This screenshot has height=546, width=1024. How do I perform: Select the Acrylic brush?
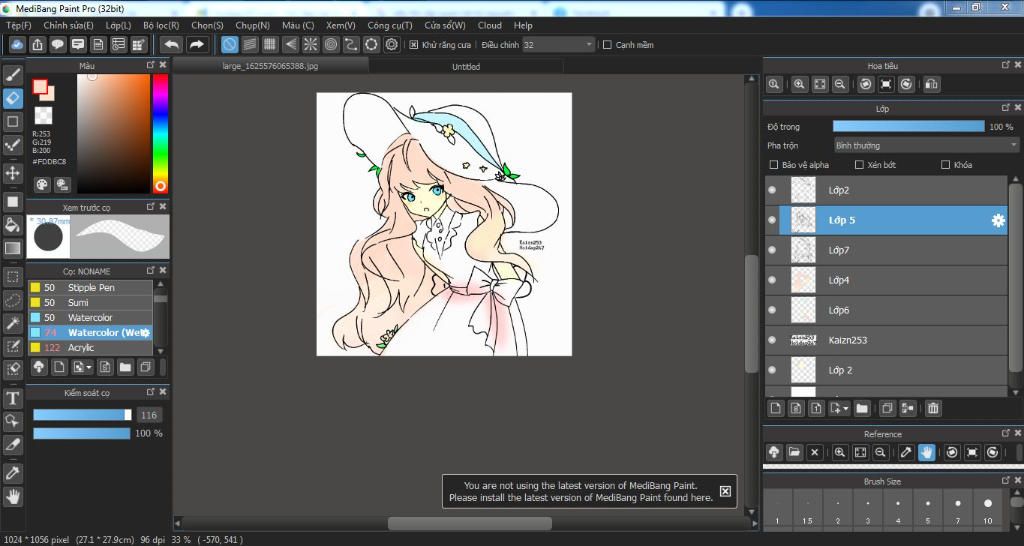[90, 347]
